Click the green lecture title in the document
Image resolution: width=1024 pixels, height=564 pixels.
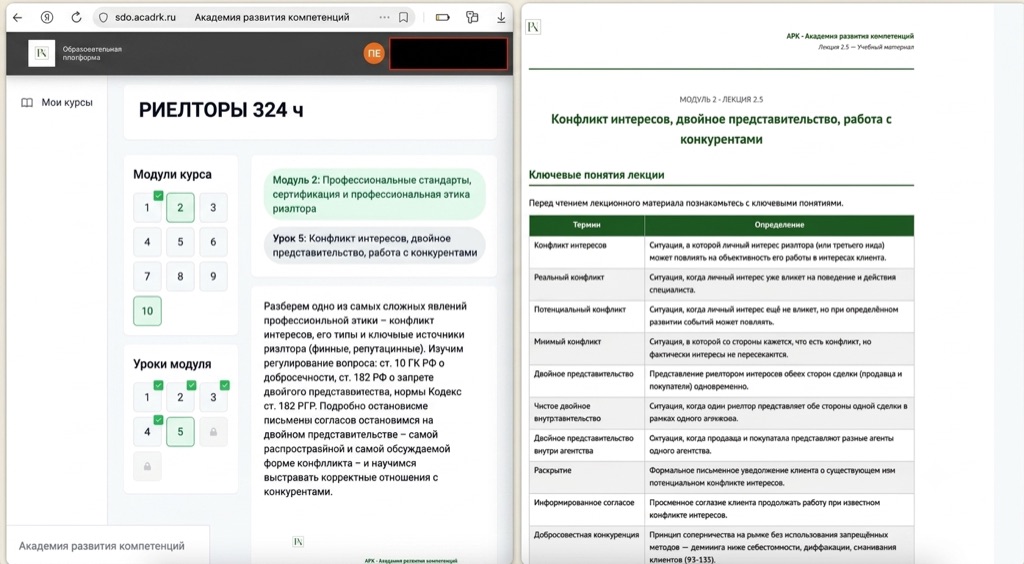point(721,129)
